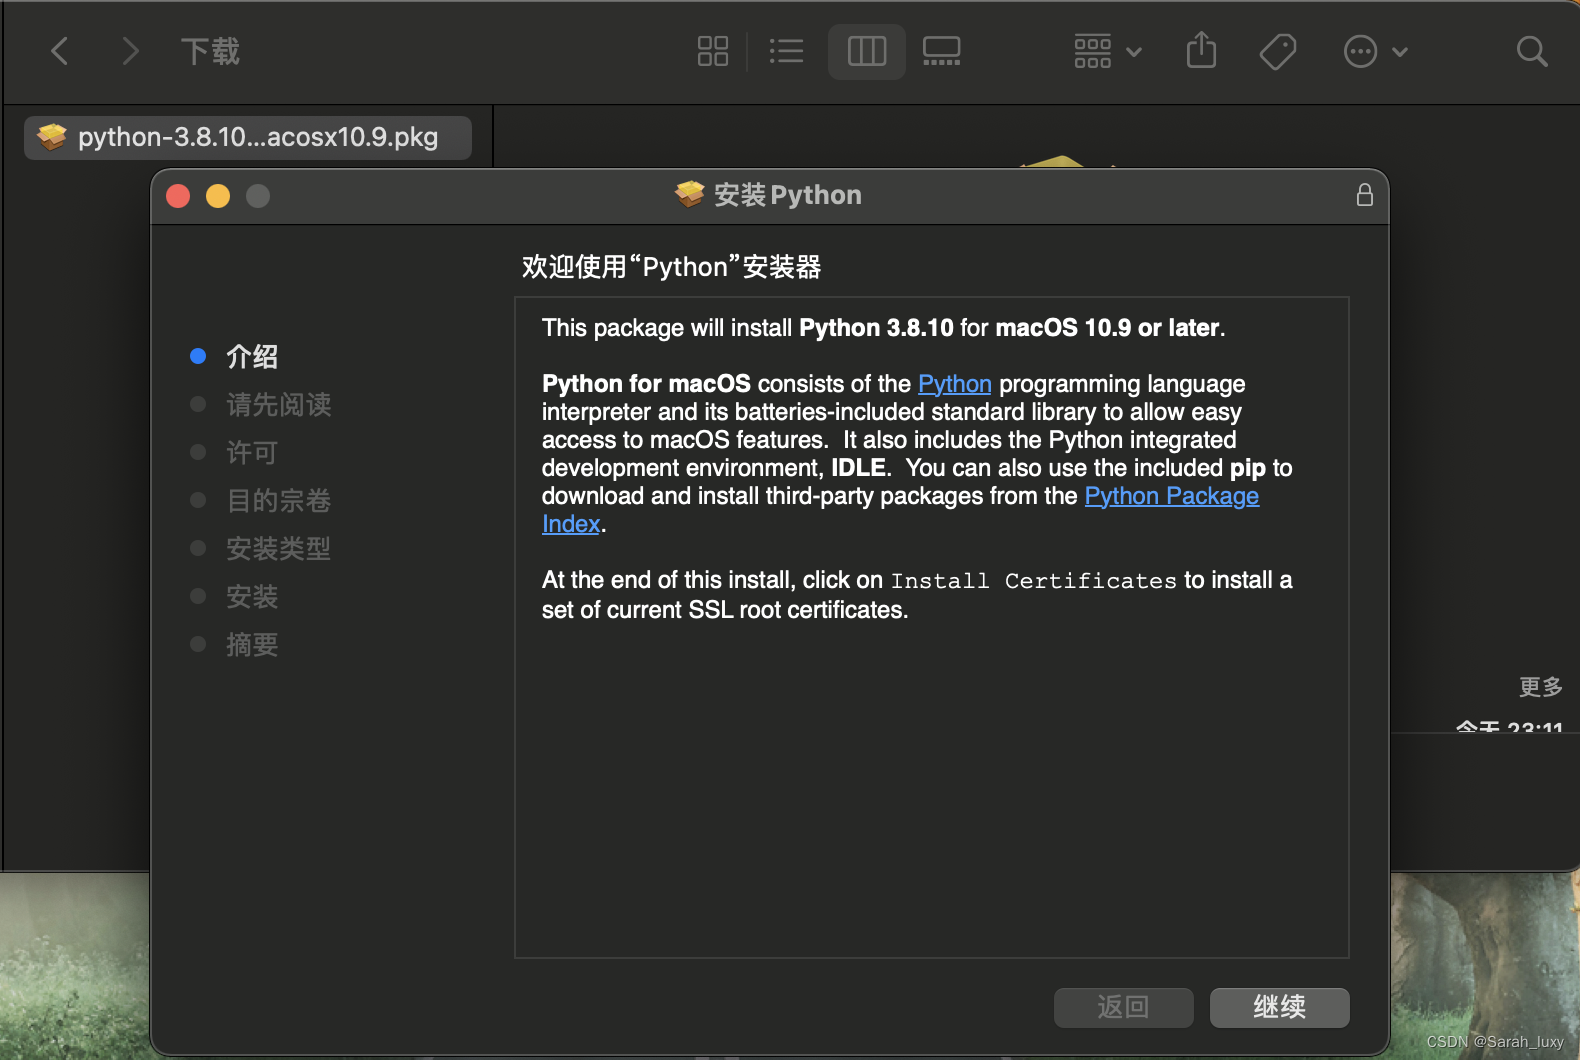The image size is (1580, 1060).
Task: Select python-3.8.10 pkg file in Finder
Action: tap(248, 137)
